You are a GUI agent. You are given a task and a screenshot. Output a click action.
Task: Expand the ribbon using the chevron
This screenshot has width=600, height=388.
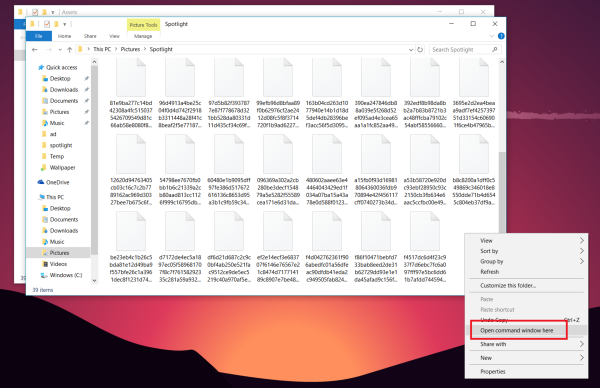(x=491, y=36)
